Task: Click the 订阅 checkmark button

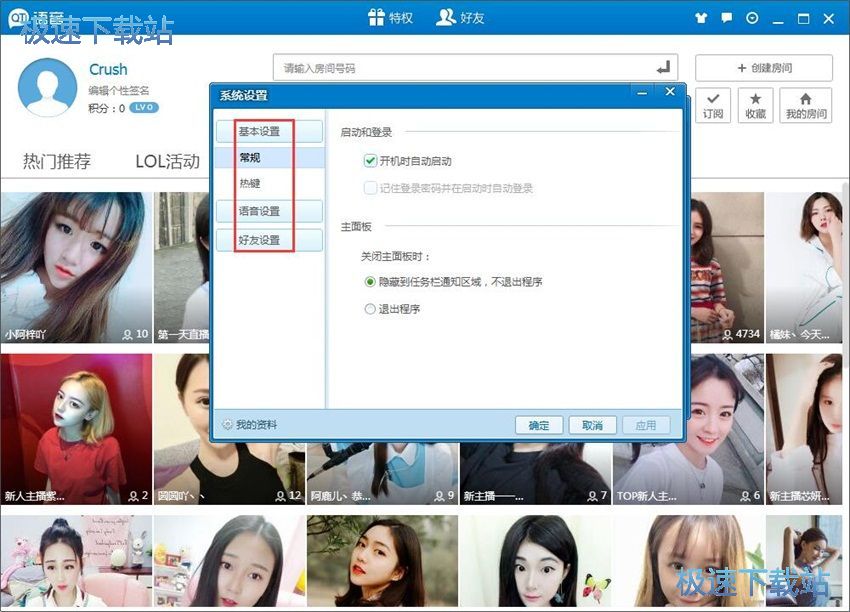Action: (x=713, y=105)
